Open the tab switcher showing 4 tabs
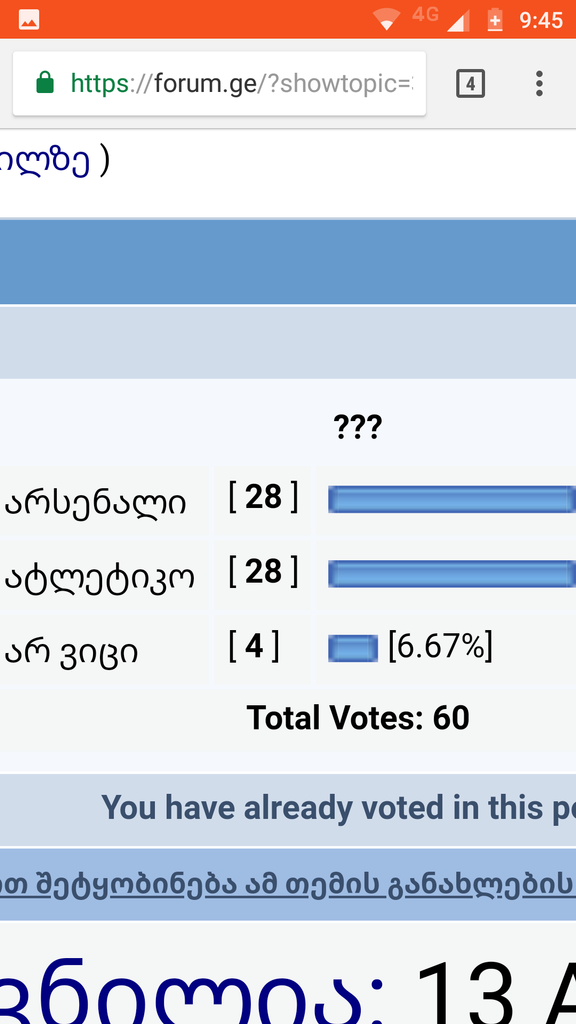The width and height of the screenshot is (576, 1024). [x=470, y=84]
